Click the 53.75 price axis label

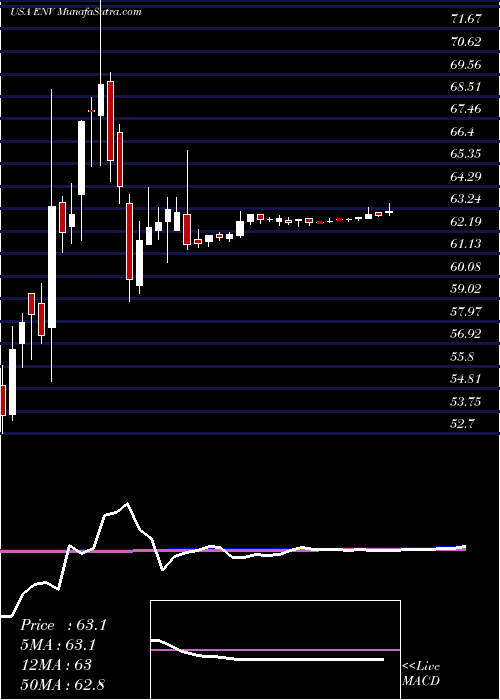[466, 401]
